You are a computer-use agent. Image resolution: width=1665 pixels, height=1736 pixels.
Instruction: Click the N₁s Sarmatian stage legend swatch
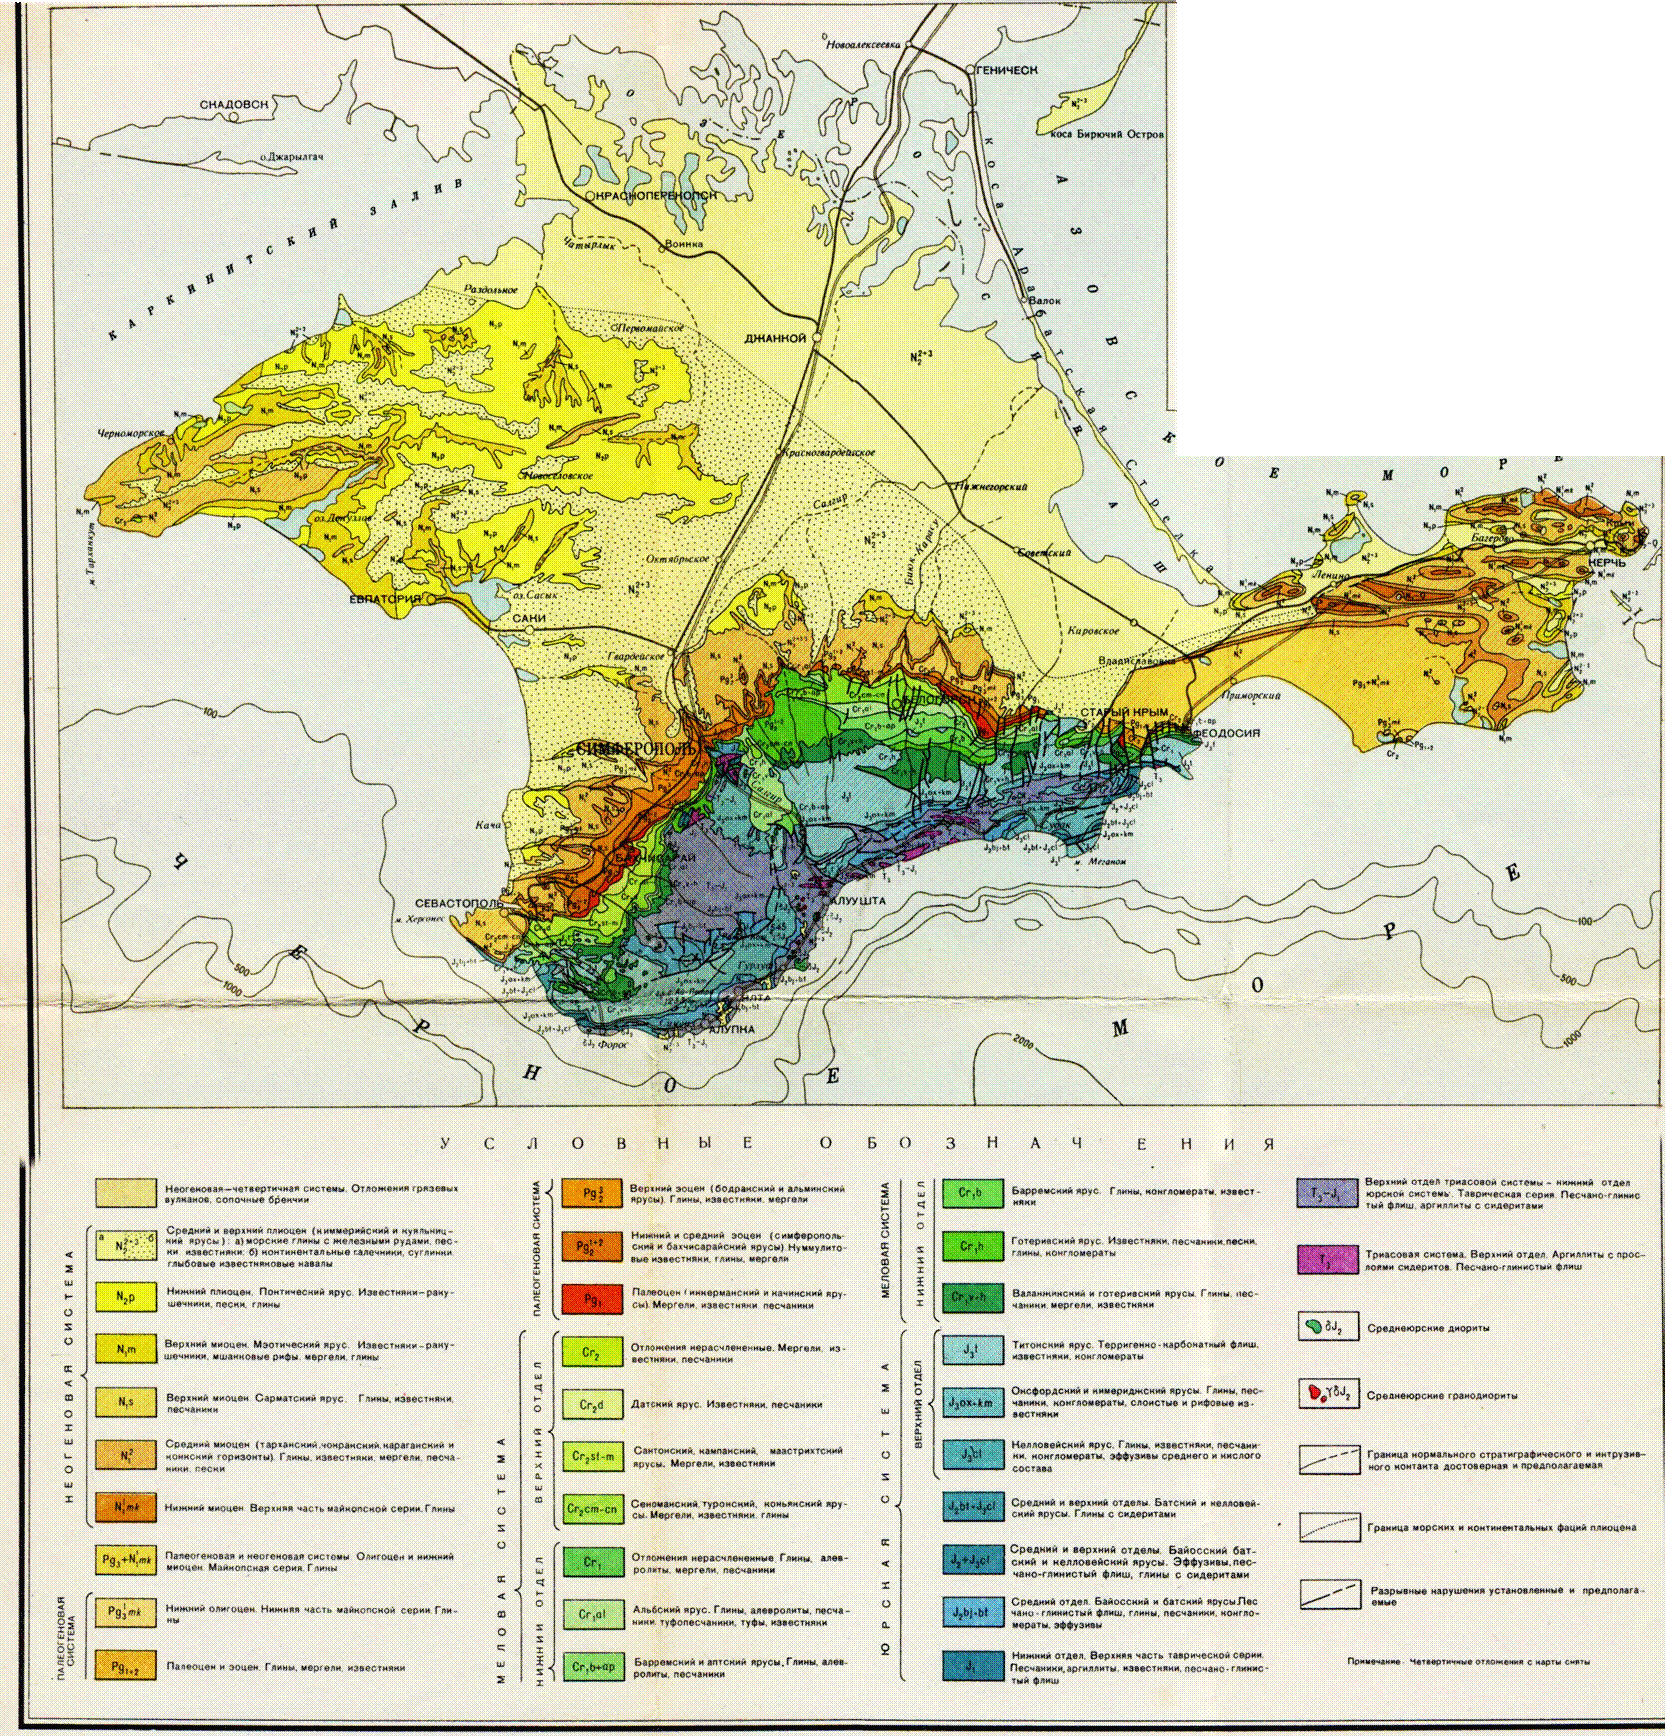coord(125,1402)
